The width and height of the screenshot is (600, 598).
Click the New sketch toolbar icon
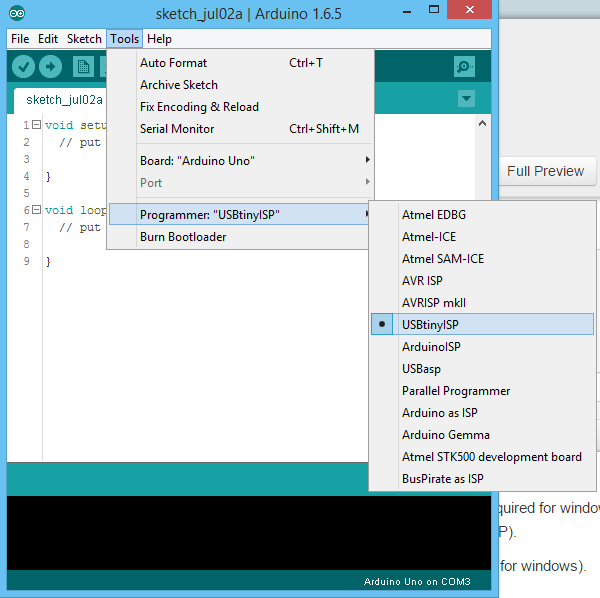(83, 67)
